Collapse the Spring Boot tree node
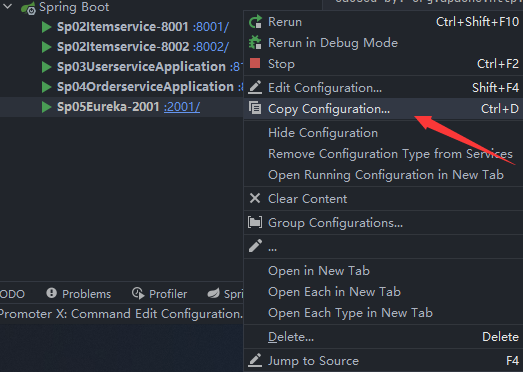The image size is (523, 372). coord(7,6)
